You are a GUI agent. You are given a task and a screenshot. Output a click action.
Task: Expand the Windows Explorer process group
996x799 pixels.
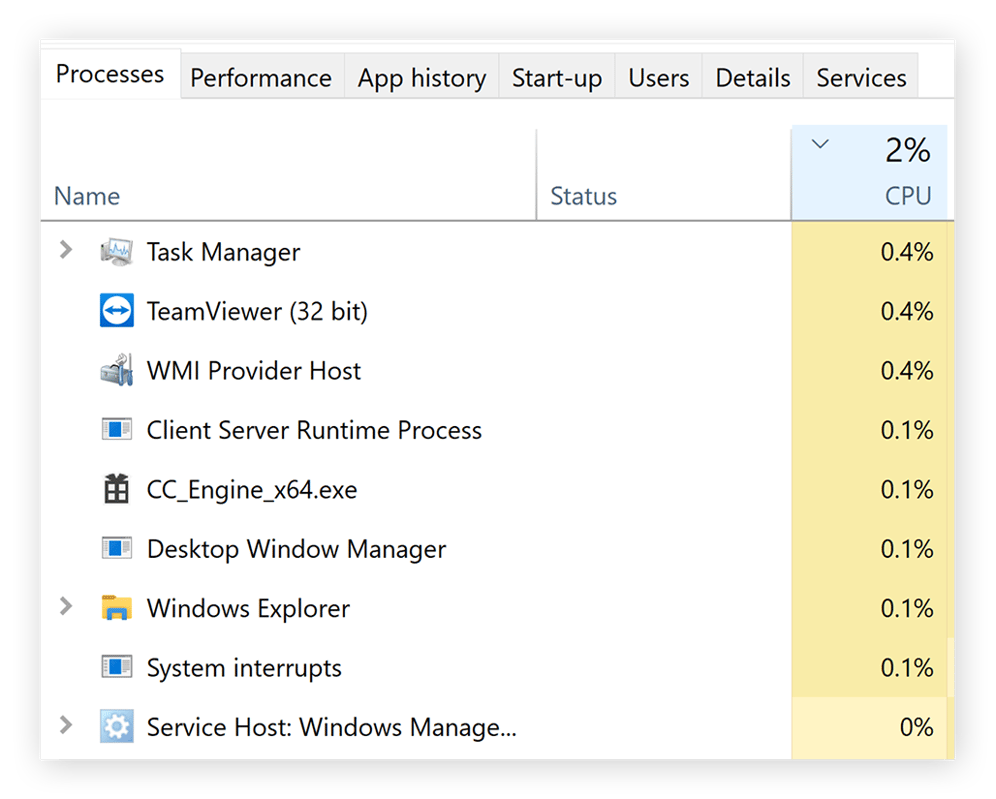(66, 608)
